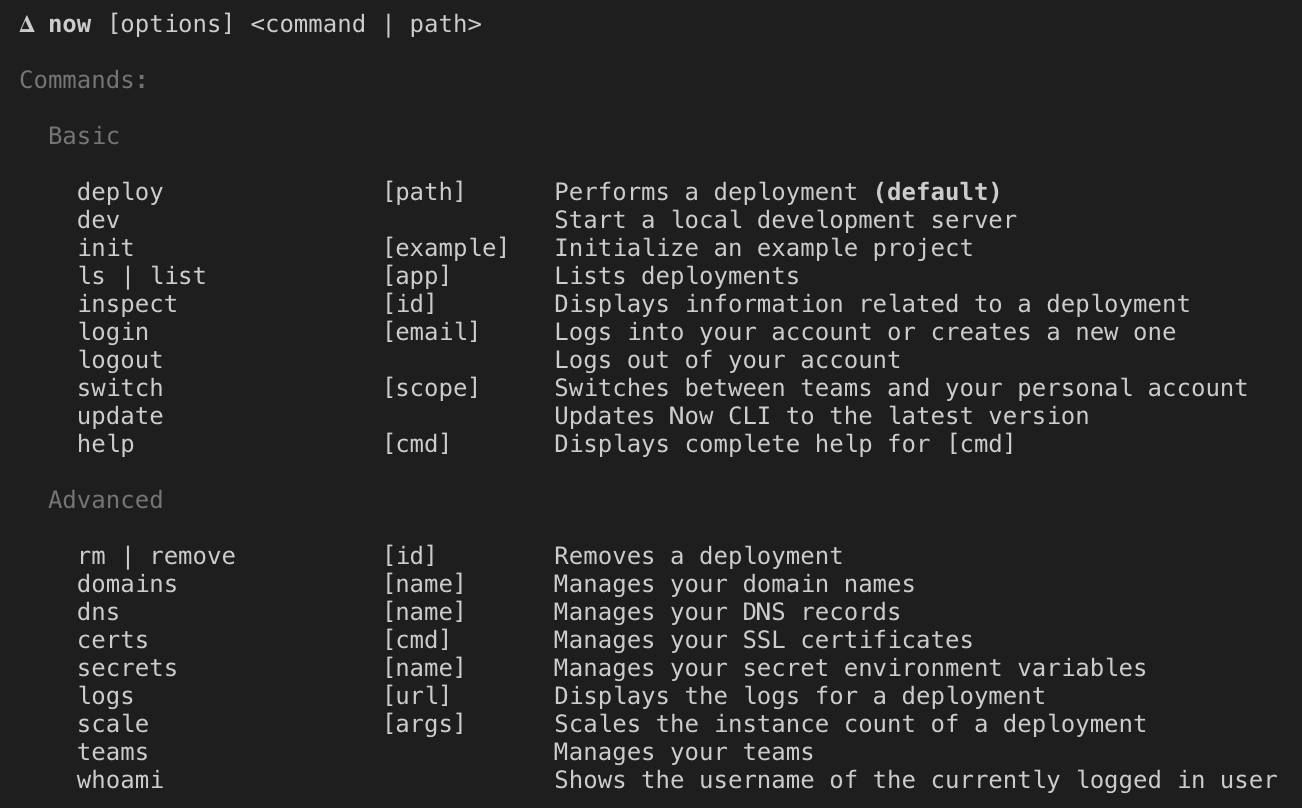Click the '[args]' argument of scale

(x=425, y=724)
